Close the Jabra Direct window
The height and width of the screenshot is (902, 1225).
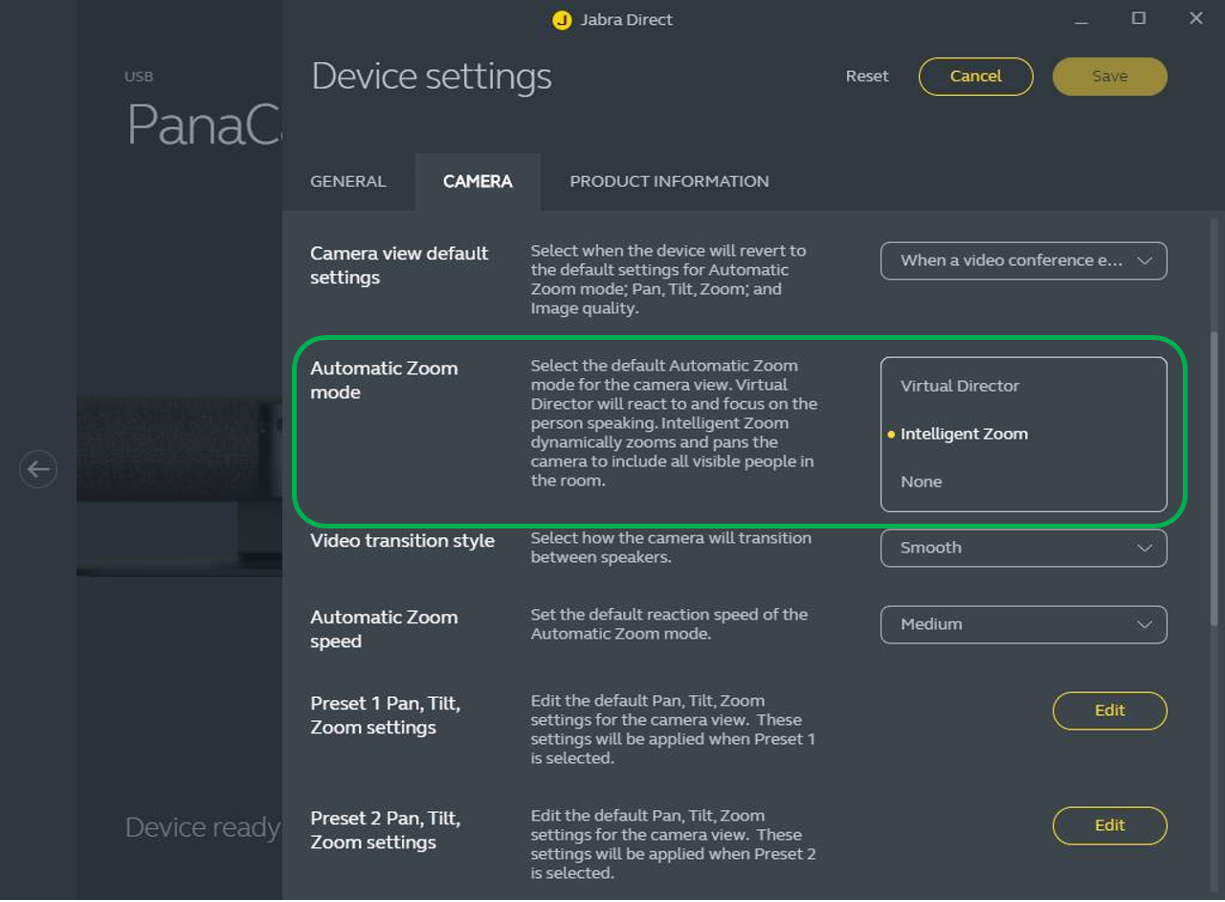[1195, 19]
